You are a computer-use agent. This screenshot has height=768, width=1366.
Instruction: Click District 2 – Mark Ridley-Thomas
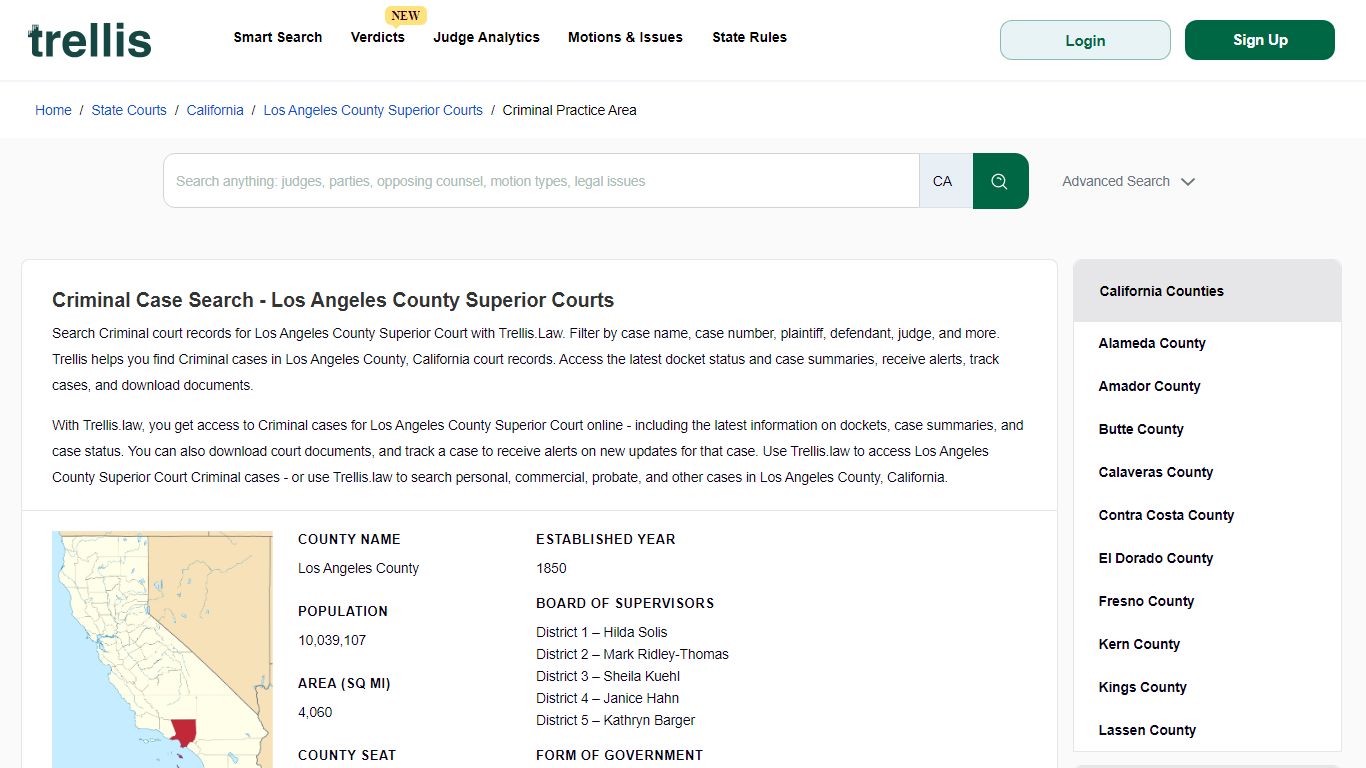click(632, 654)
